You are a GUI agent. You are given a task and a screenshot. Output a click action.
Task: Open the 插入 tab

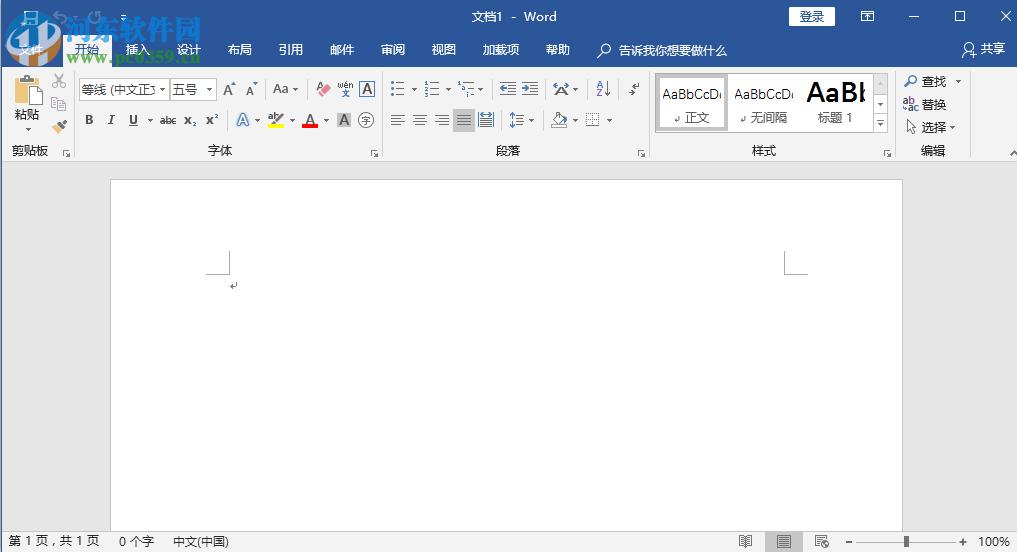[138, 50]
